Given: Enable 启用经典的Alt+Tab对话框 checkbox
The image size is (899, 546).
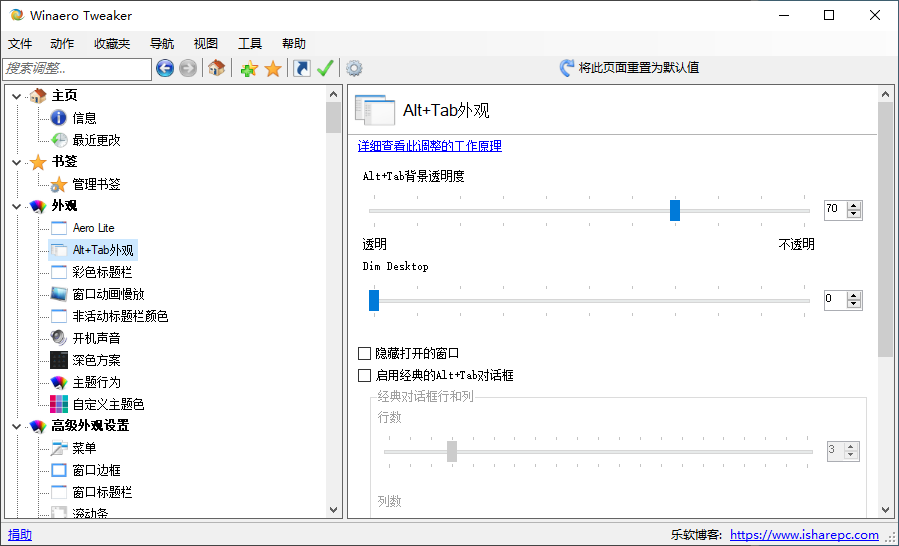Looking at the screenshot, I should coord(364,376).
